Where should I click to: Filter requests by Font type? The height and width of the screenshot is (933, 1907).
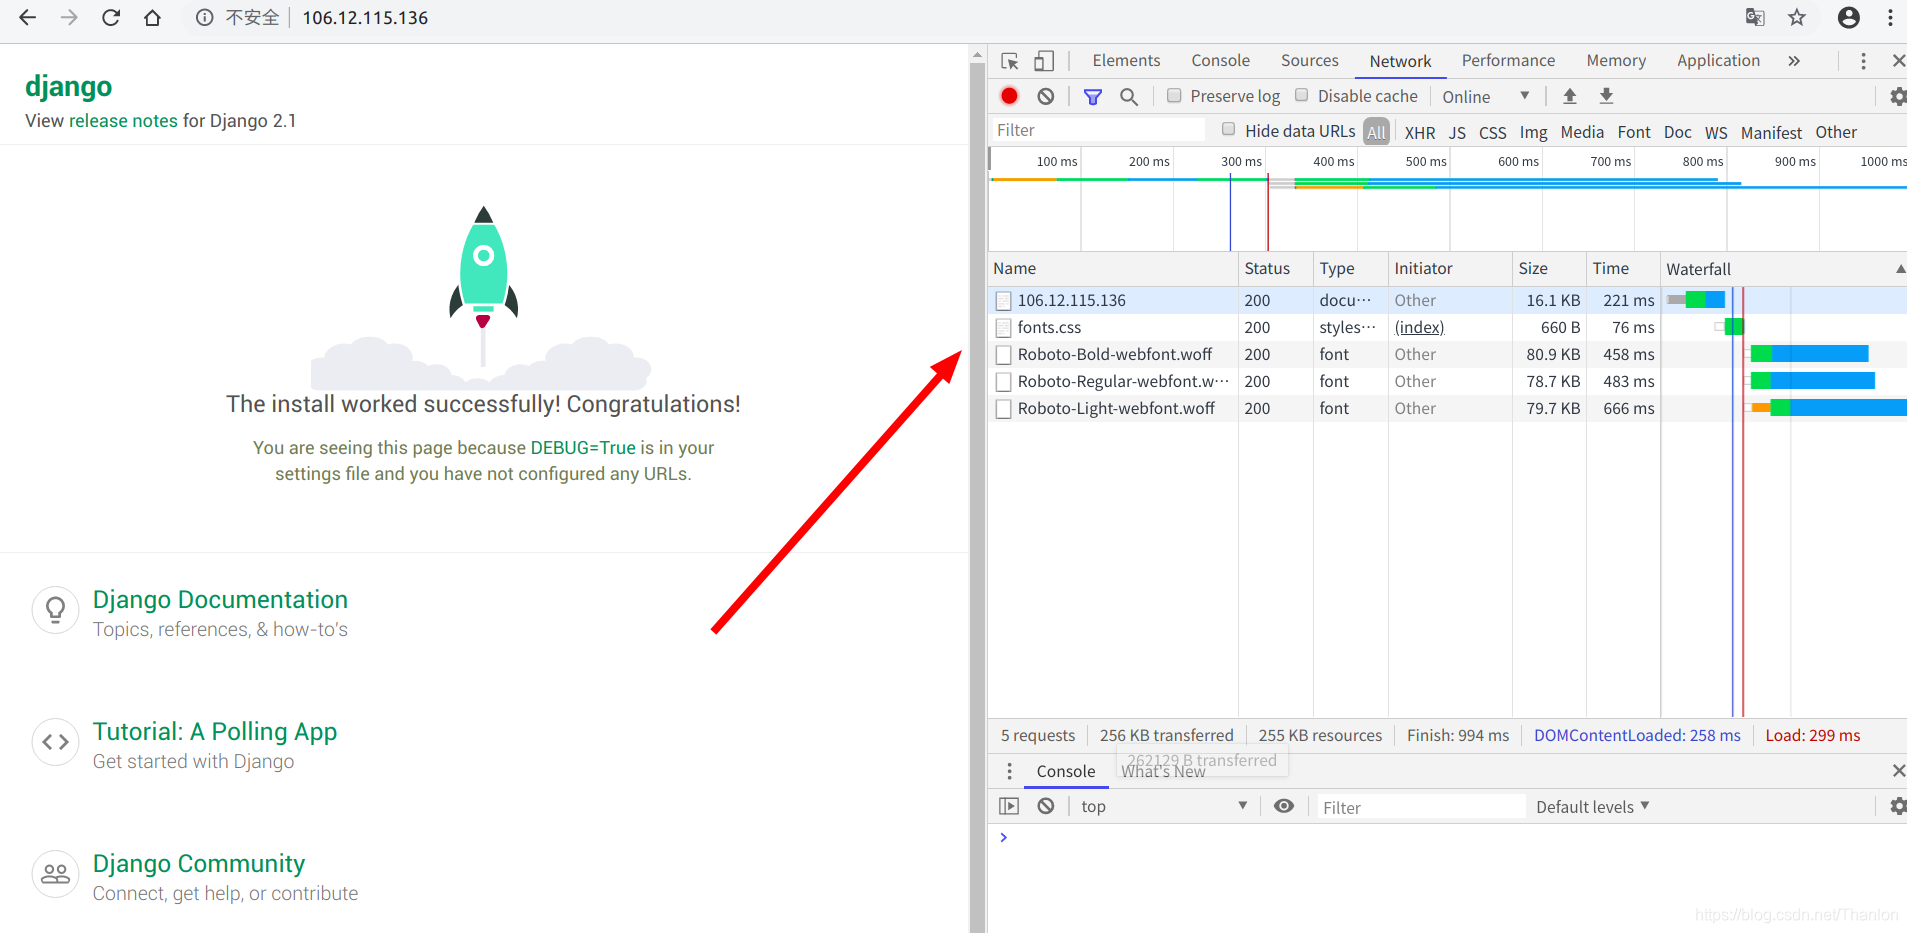tap(1634, 132)
